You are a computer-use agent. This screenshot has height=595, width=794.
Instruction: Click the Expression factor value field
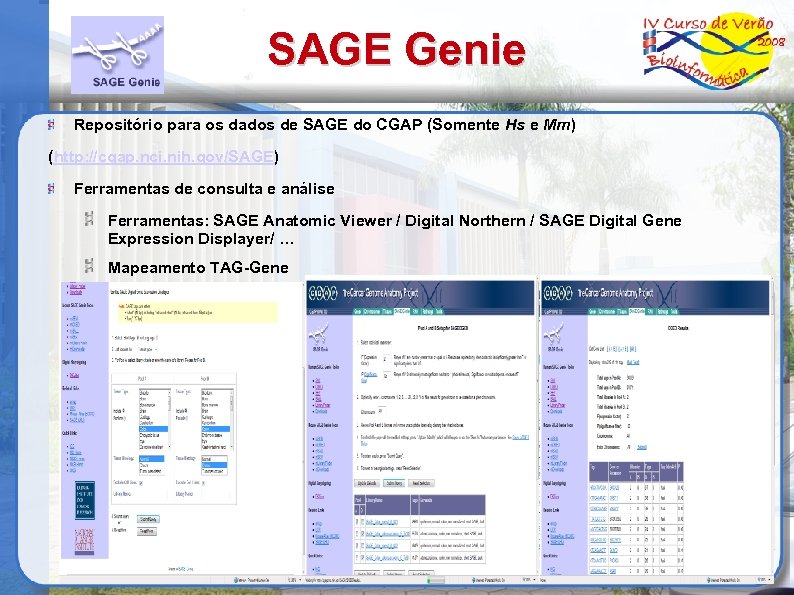pos(387,359)
